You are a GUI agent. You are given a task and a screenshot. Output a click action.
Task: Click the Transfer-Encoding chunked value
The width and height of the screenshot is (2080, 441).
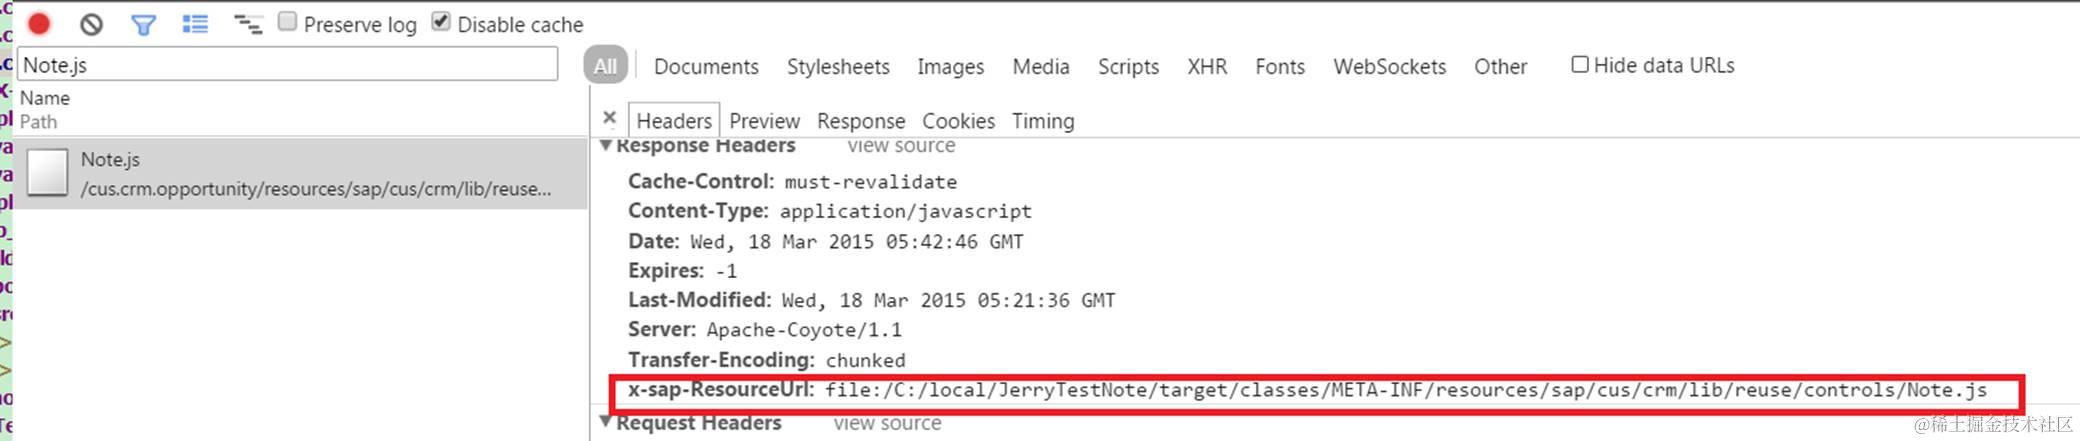click(865, 360)
